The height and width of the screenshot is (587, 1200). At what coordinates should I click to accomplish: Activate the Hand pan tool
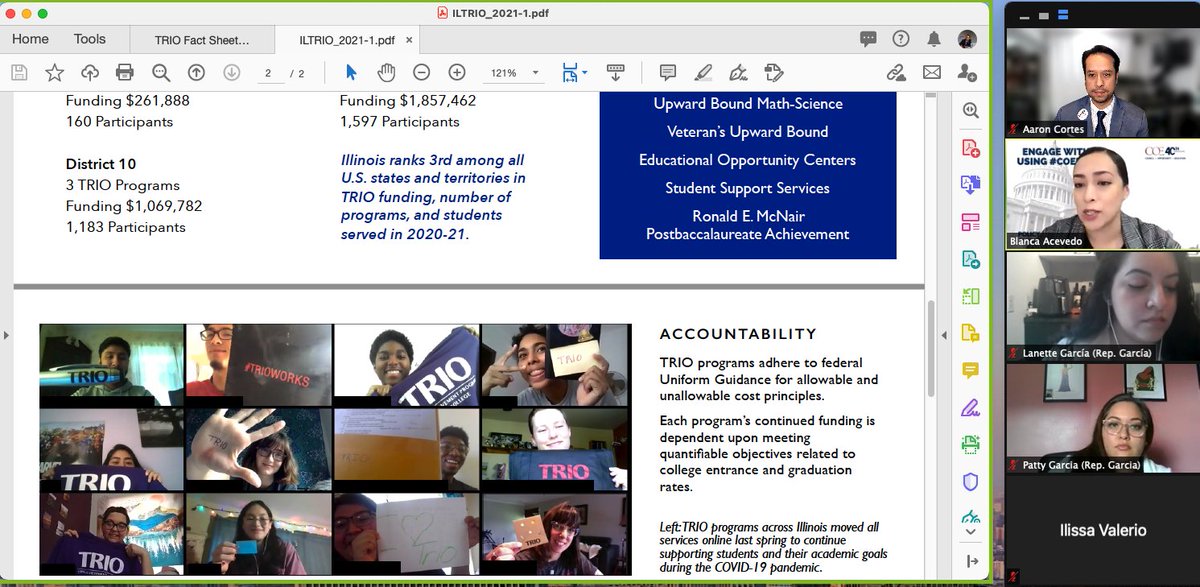point(386,72)
